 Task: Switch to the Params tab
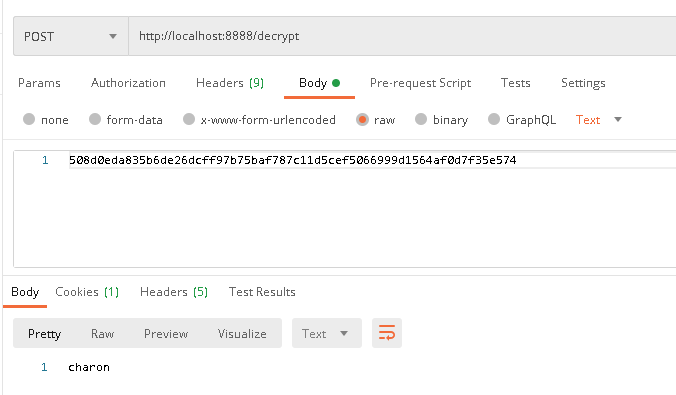39,83
